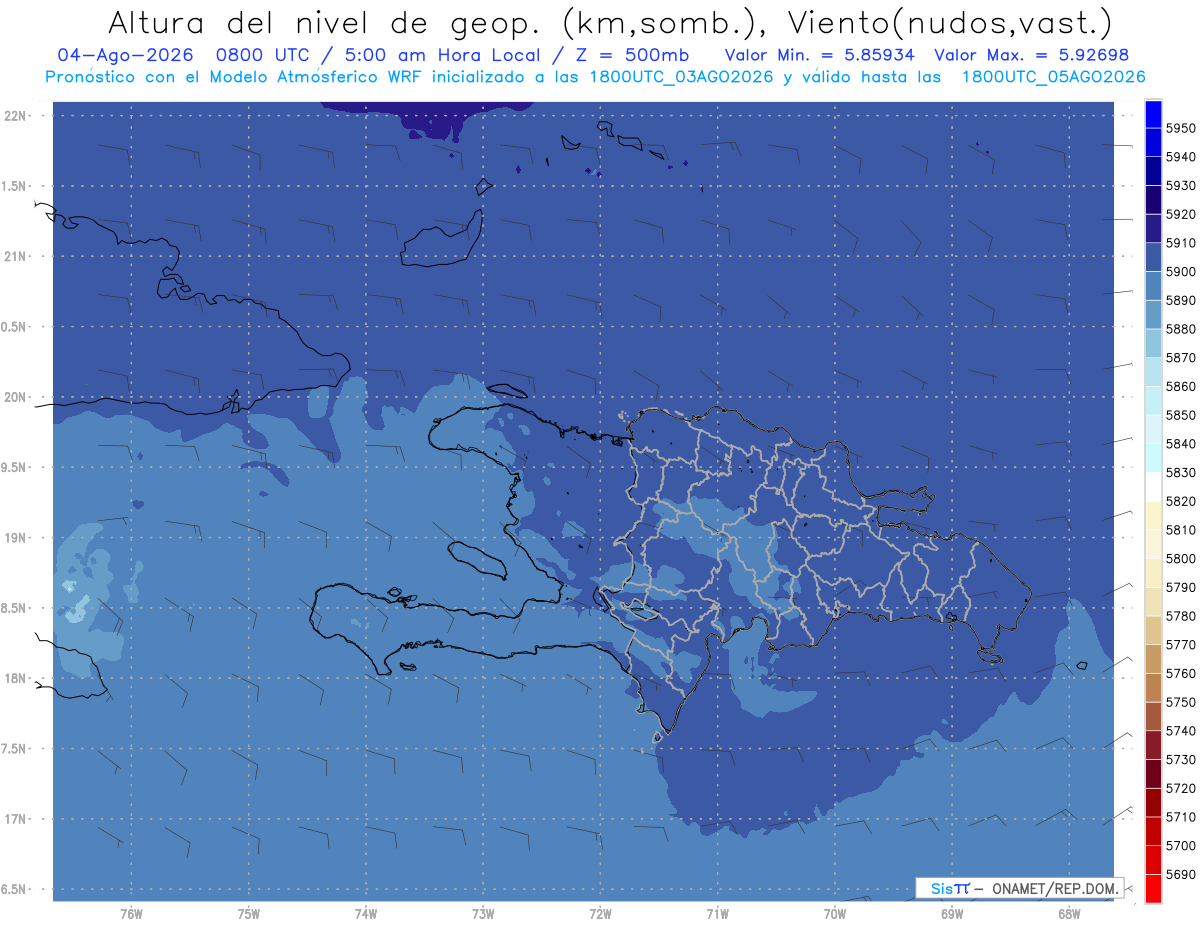Click the longitude label '73W'
The height and width of the screenshot is (927, 1200).
(x=483, y=914)
